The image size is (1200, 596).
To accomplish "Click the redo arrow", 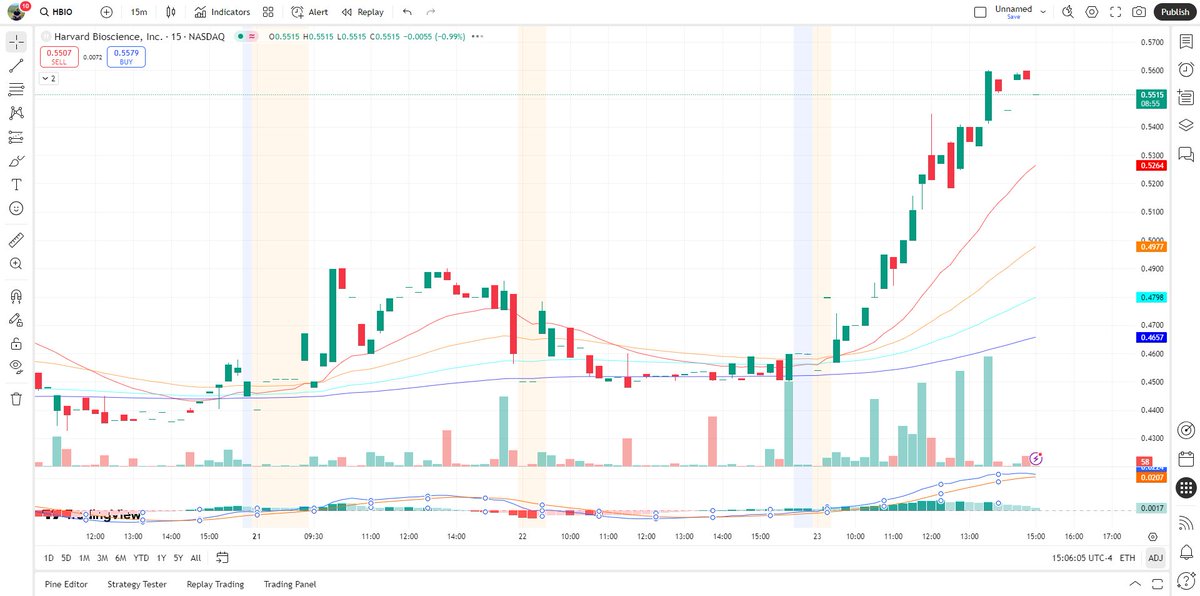I will pos(431,12).
